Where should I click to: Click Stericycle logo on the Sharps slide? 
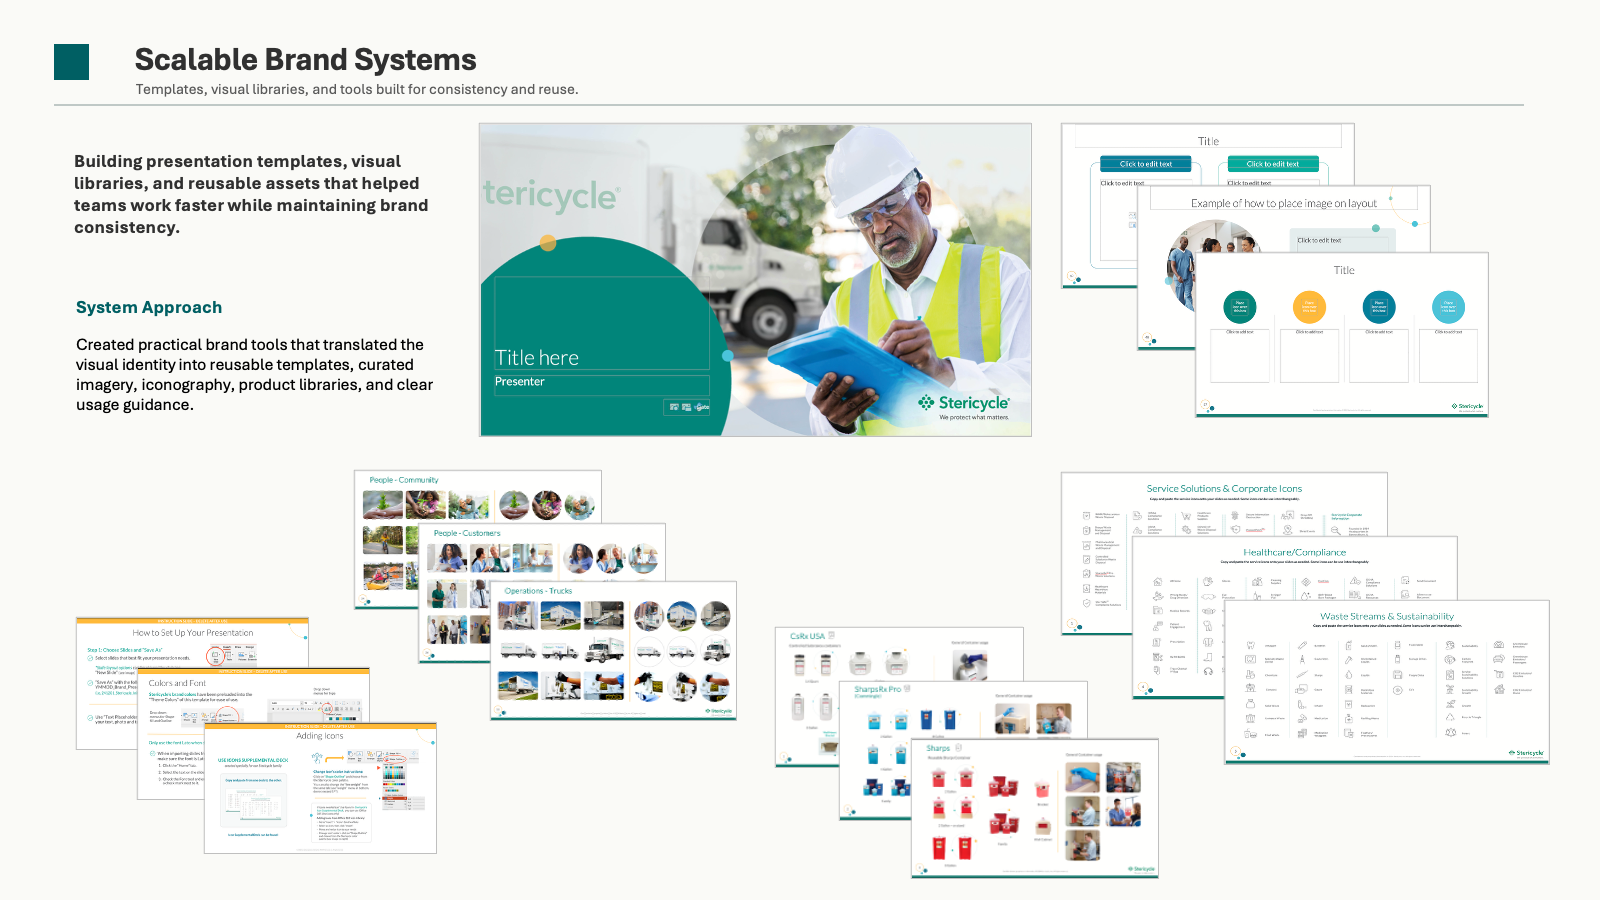[1142, 869]
